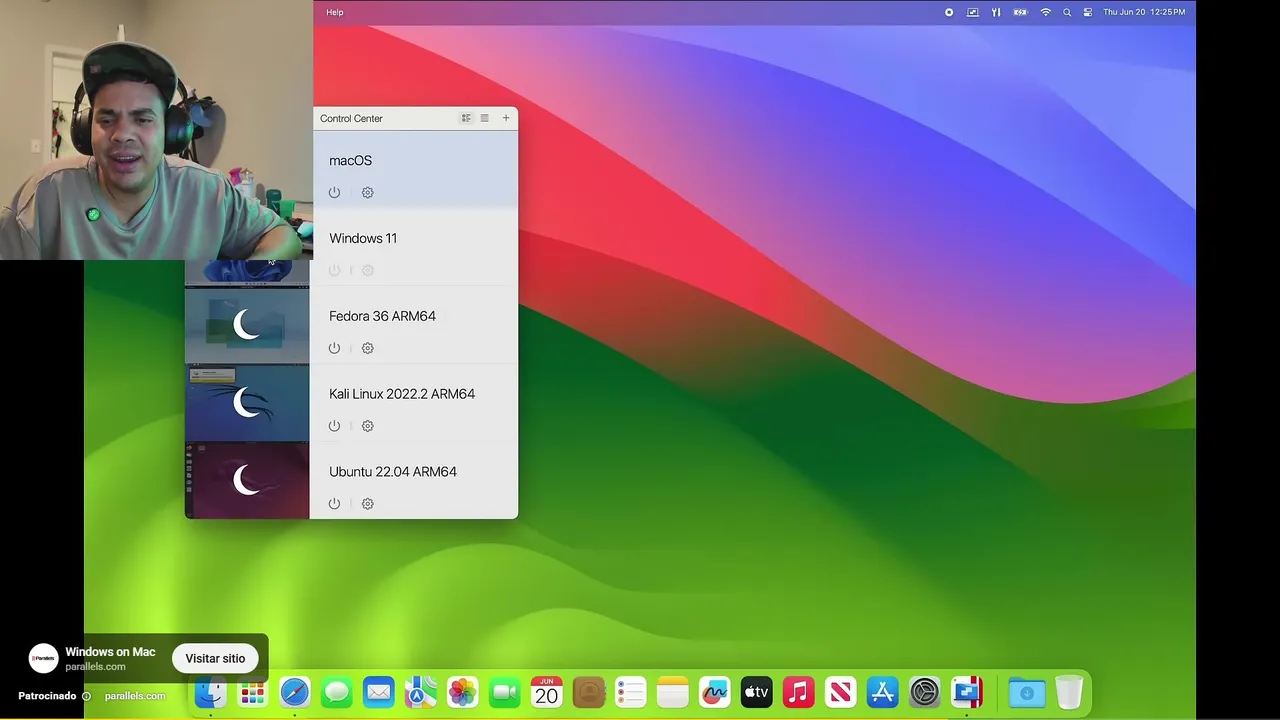Viewport: 1280px width, 720px height.
Task: Click the Ubuntu 22.04 suspended thumbnail
Action: coord(247,481)
